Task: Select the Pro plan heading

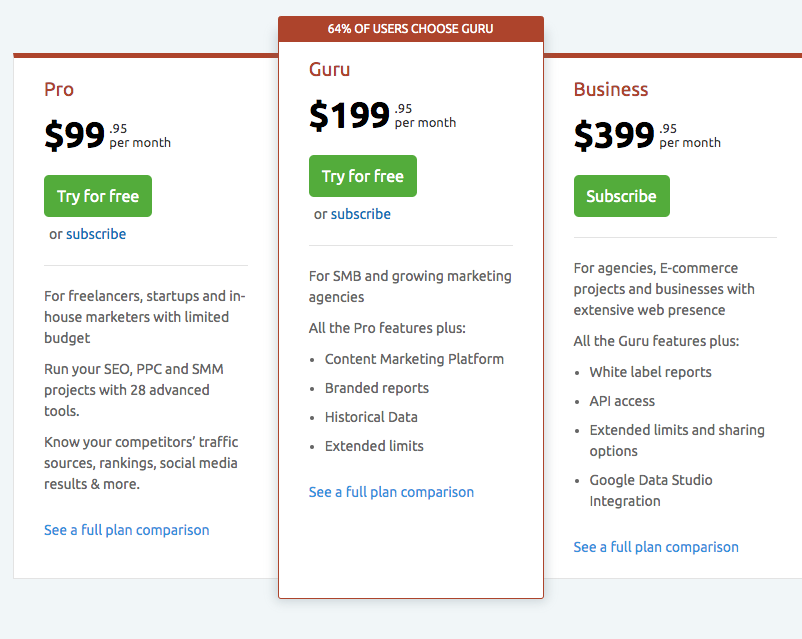Action: (x=59, y=89)
